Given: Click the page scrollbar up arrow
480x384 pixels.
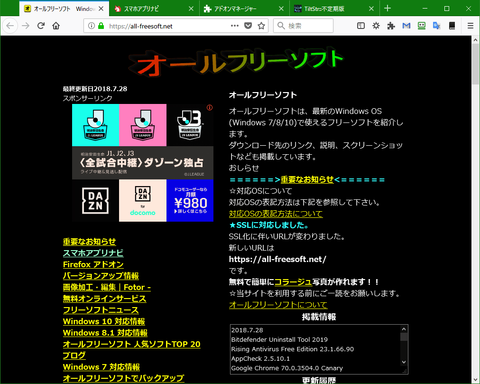Looking at the screenshot, I should point(475,40).
